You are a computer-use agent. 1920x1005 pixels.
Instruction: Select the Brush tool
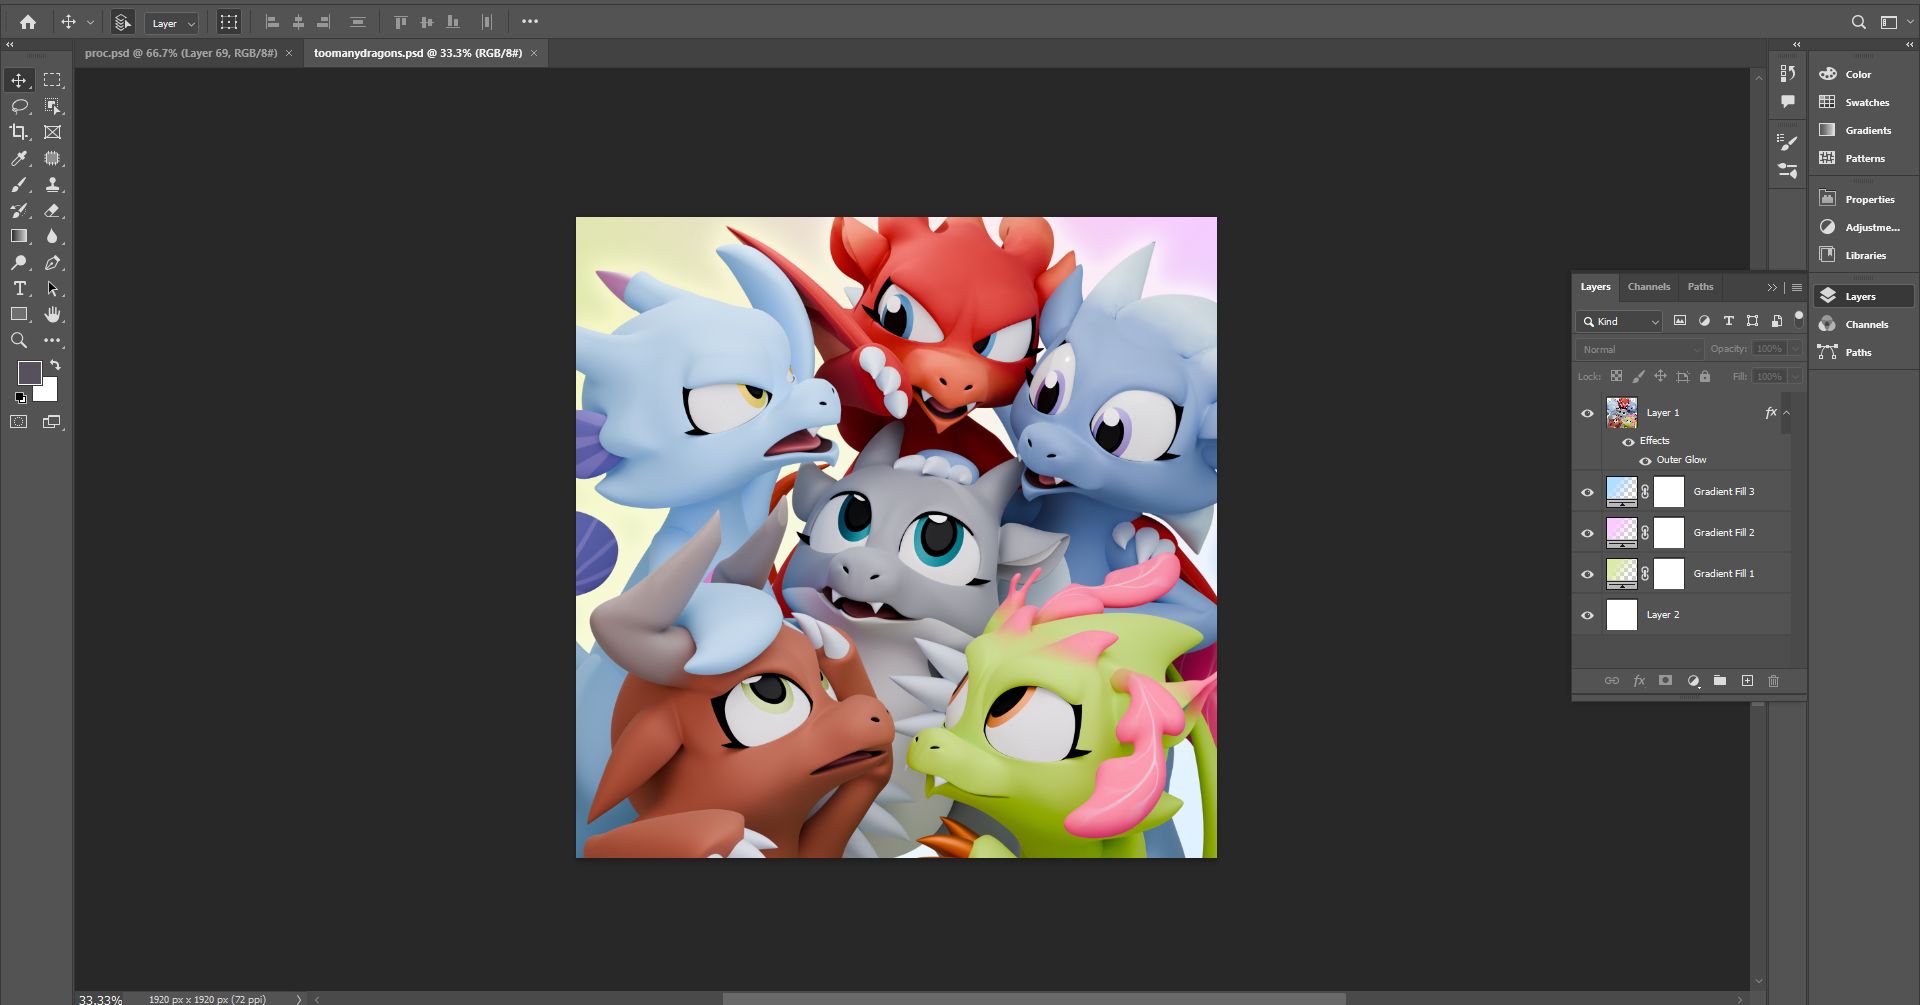19,185
